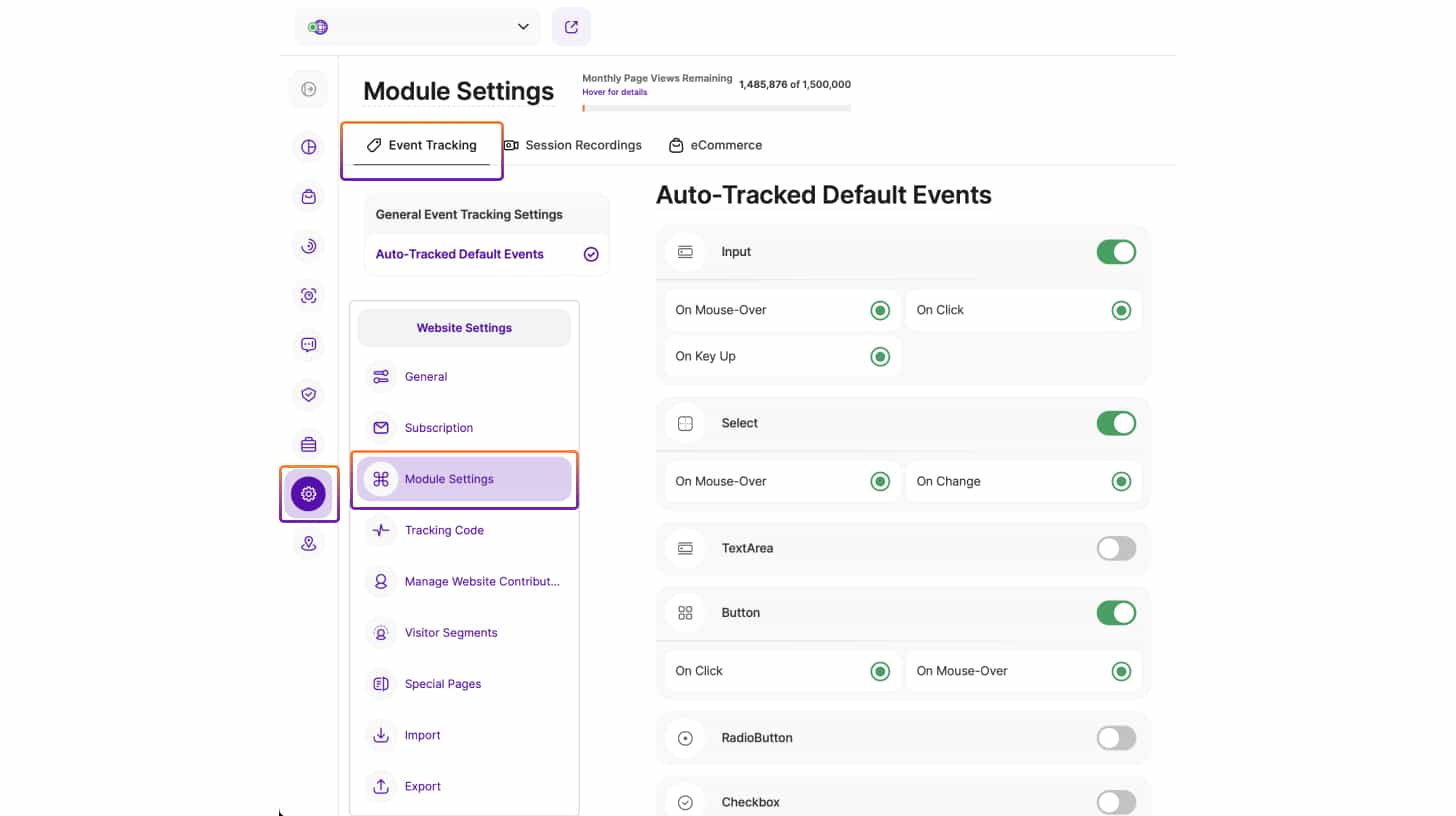Open Tracking Code in Website Settings
Screen dimensions: 1456x816
tap(444, 530)
